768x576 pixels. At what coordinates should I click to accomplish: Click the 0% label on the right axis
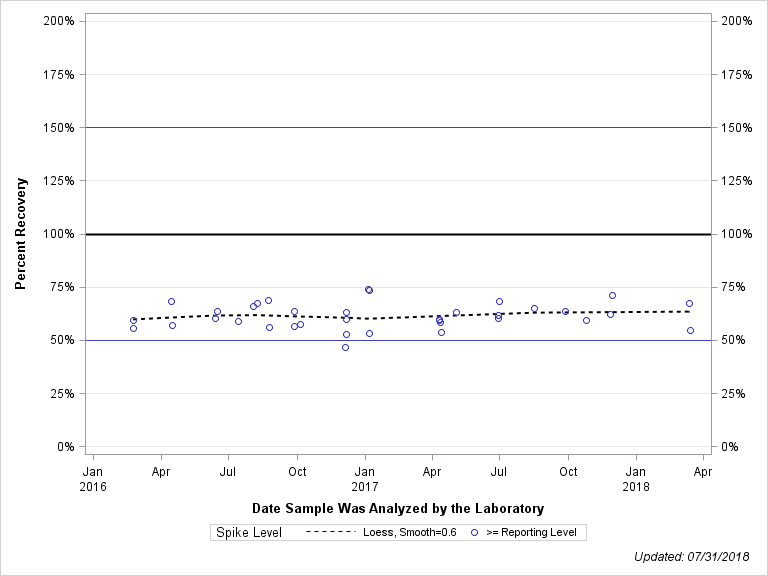click(x=730, y=447)
